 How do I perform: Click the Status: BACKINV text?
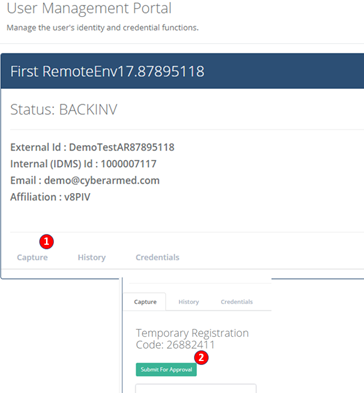(64, 109)
